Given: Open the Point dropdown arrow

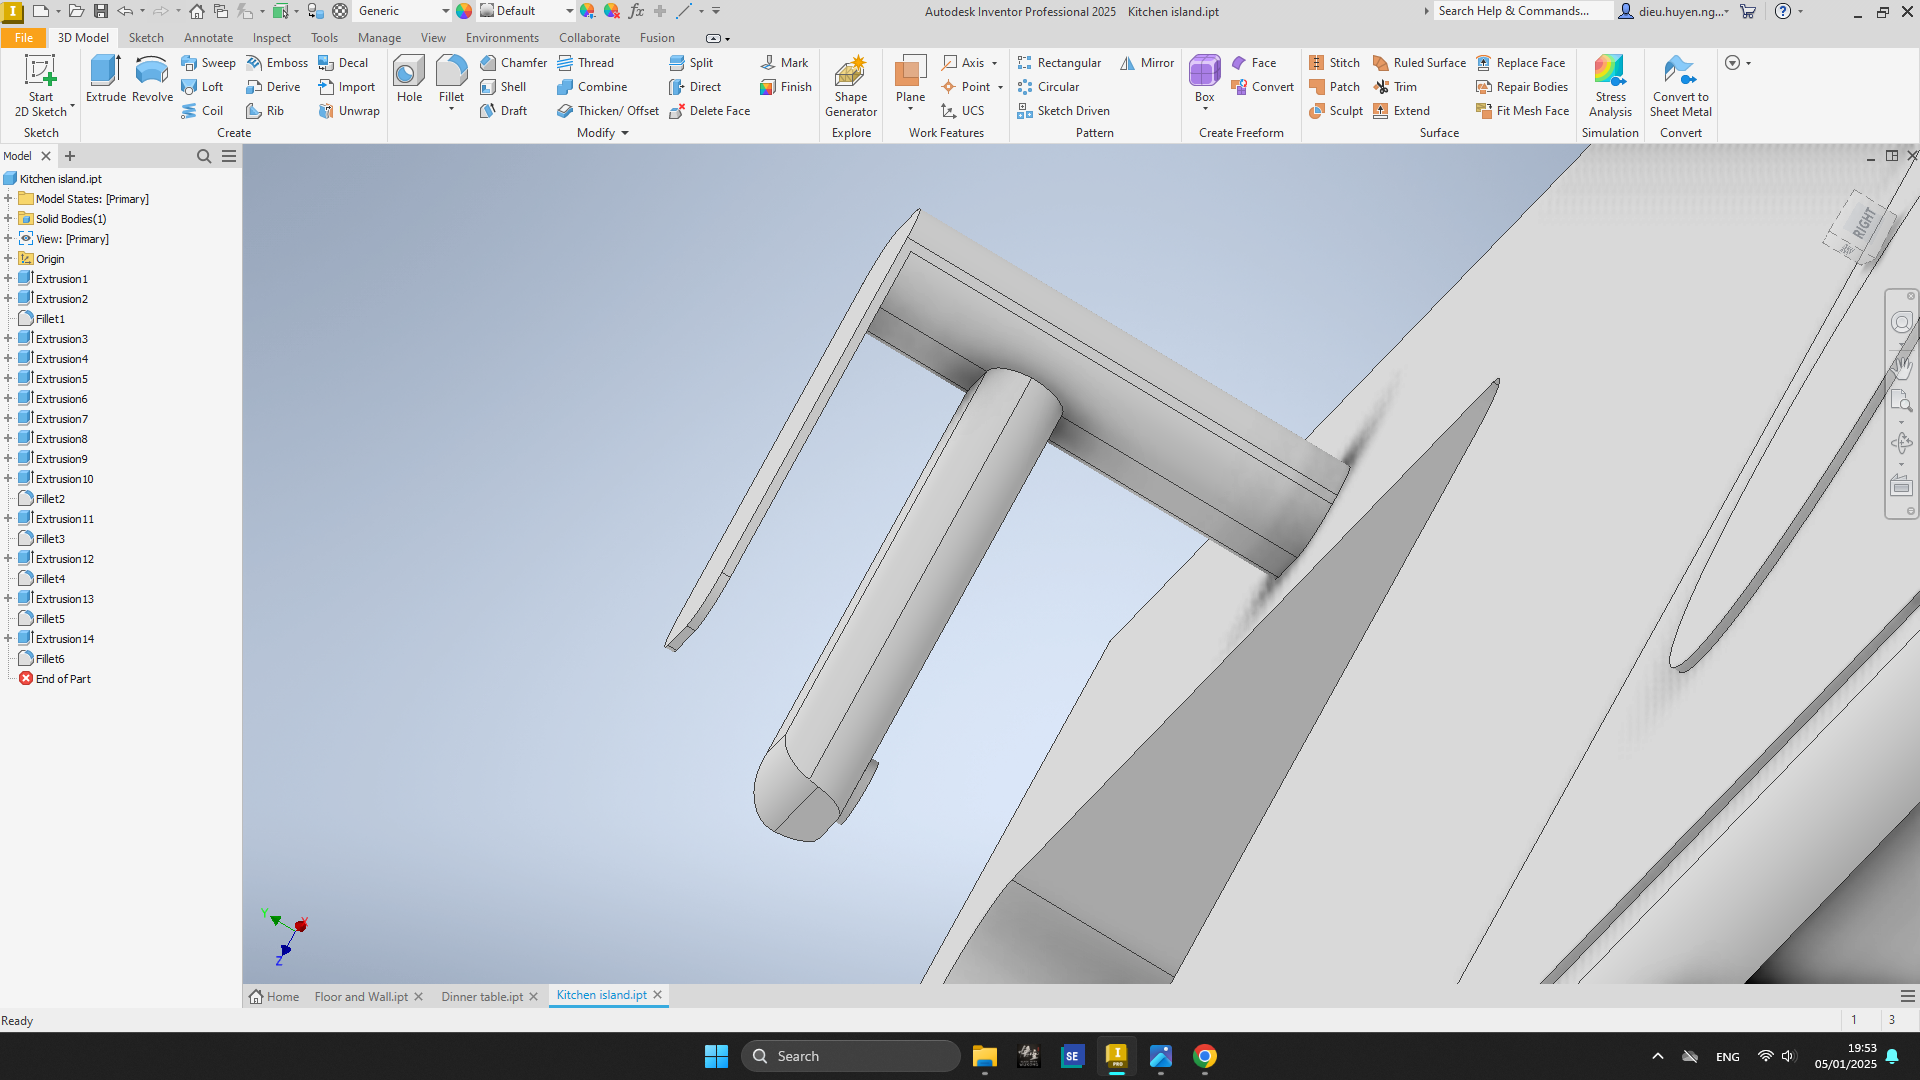Looking at the screenshot, I should click(x=1000, y=88).
